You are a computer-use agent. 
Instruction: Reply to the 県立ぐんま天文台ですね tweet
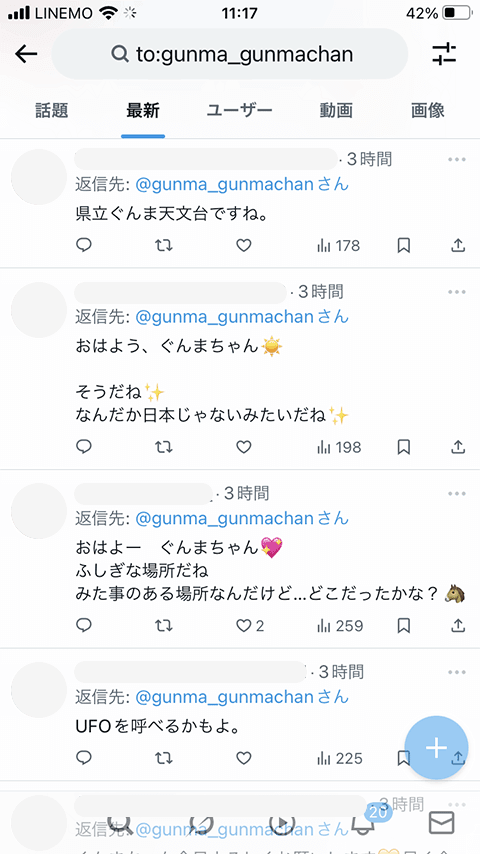[x=83, y=246]
